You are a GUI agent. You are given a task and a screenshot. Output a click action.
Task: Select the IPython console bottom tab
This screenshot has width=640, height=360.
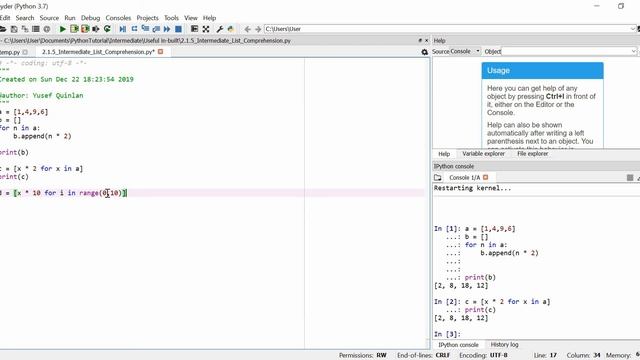point(458,345)
